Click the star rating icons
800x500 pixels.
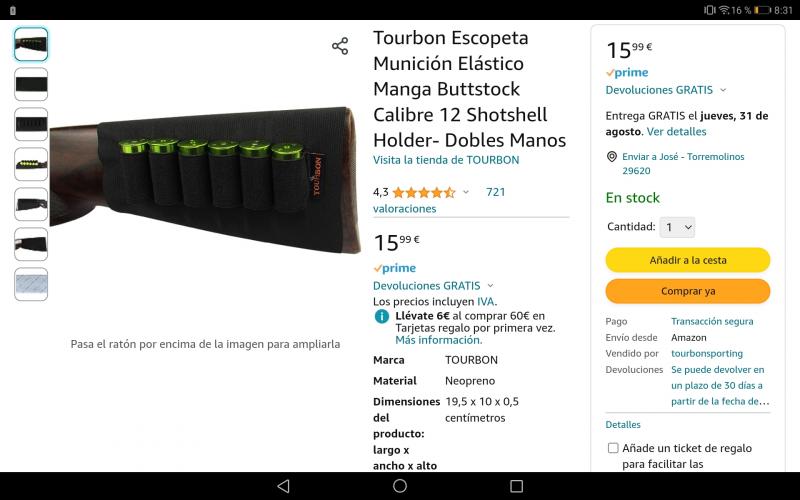click(423, 192)
